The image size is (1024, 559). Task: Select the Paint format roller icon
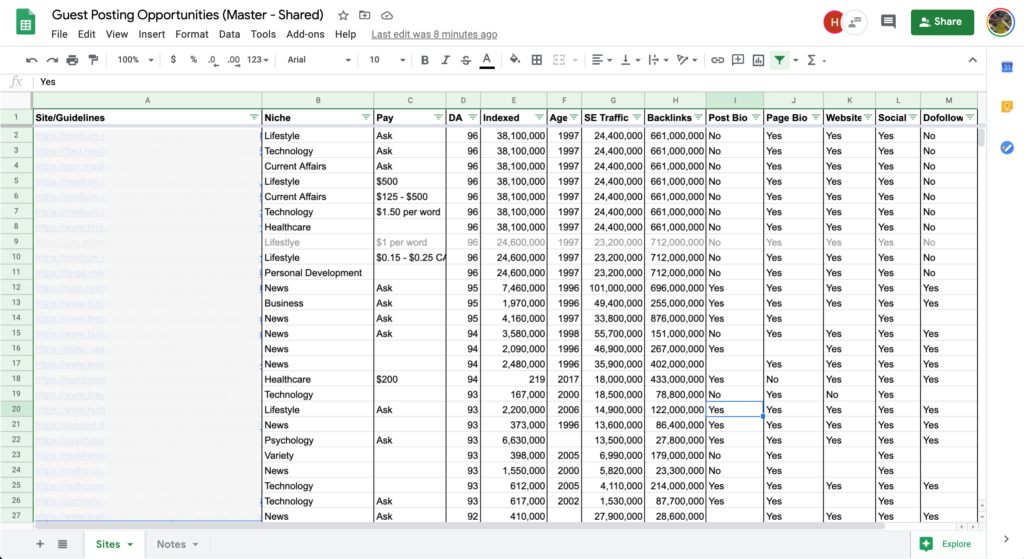(x=93, y=60)
